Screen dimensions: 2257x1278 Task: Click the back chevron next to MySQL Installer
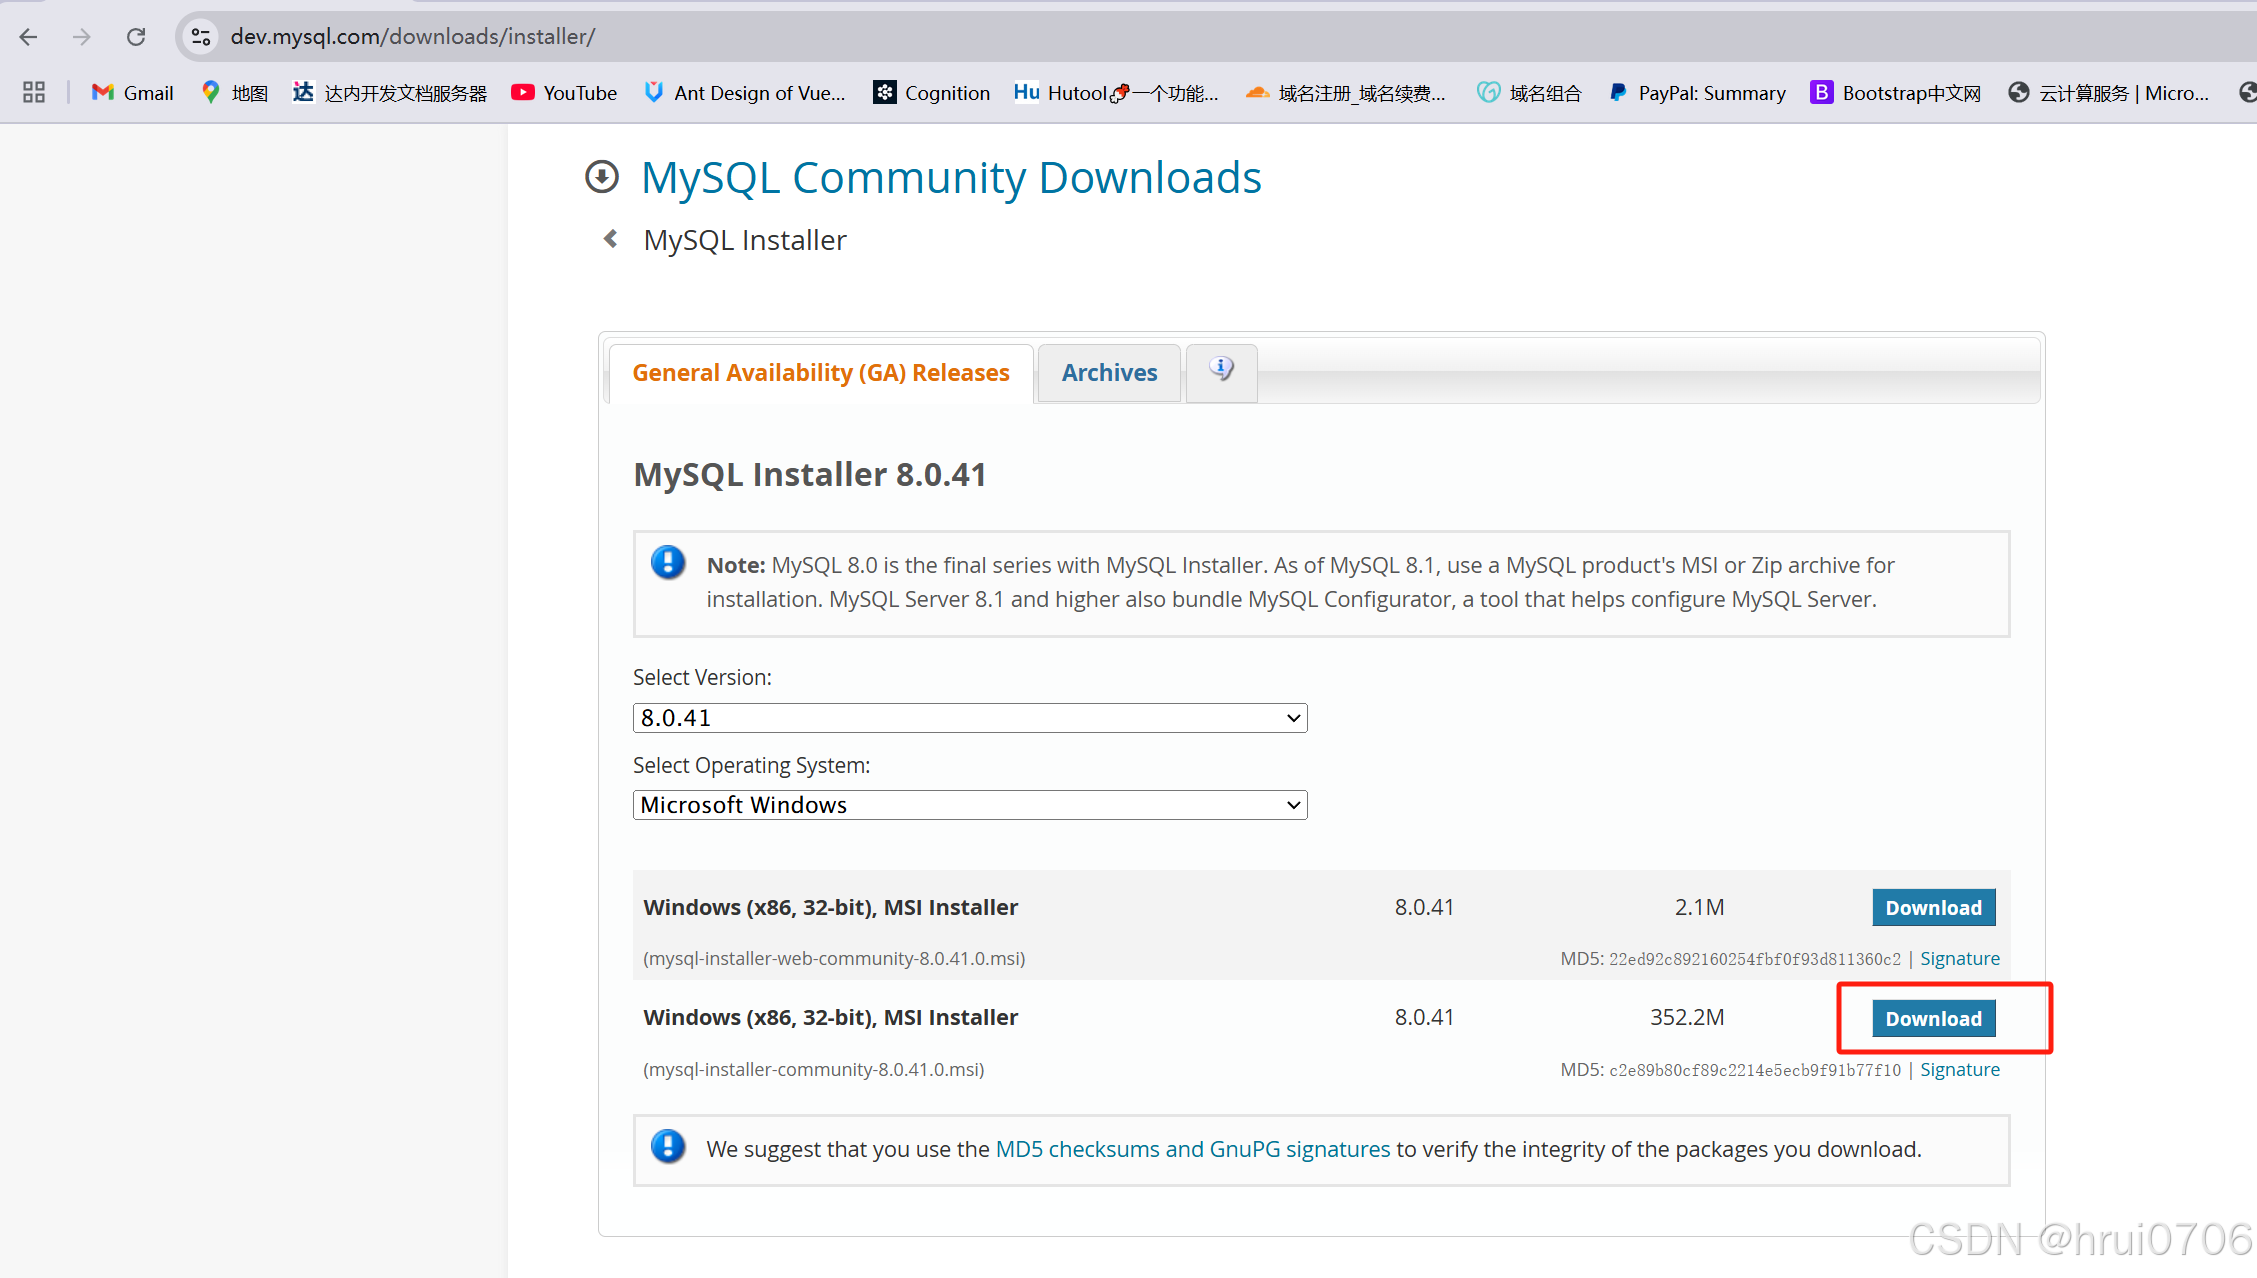[611, 239]
